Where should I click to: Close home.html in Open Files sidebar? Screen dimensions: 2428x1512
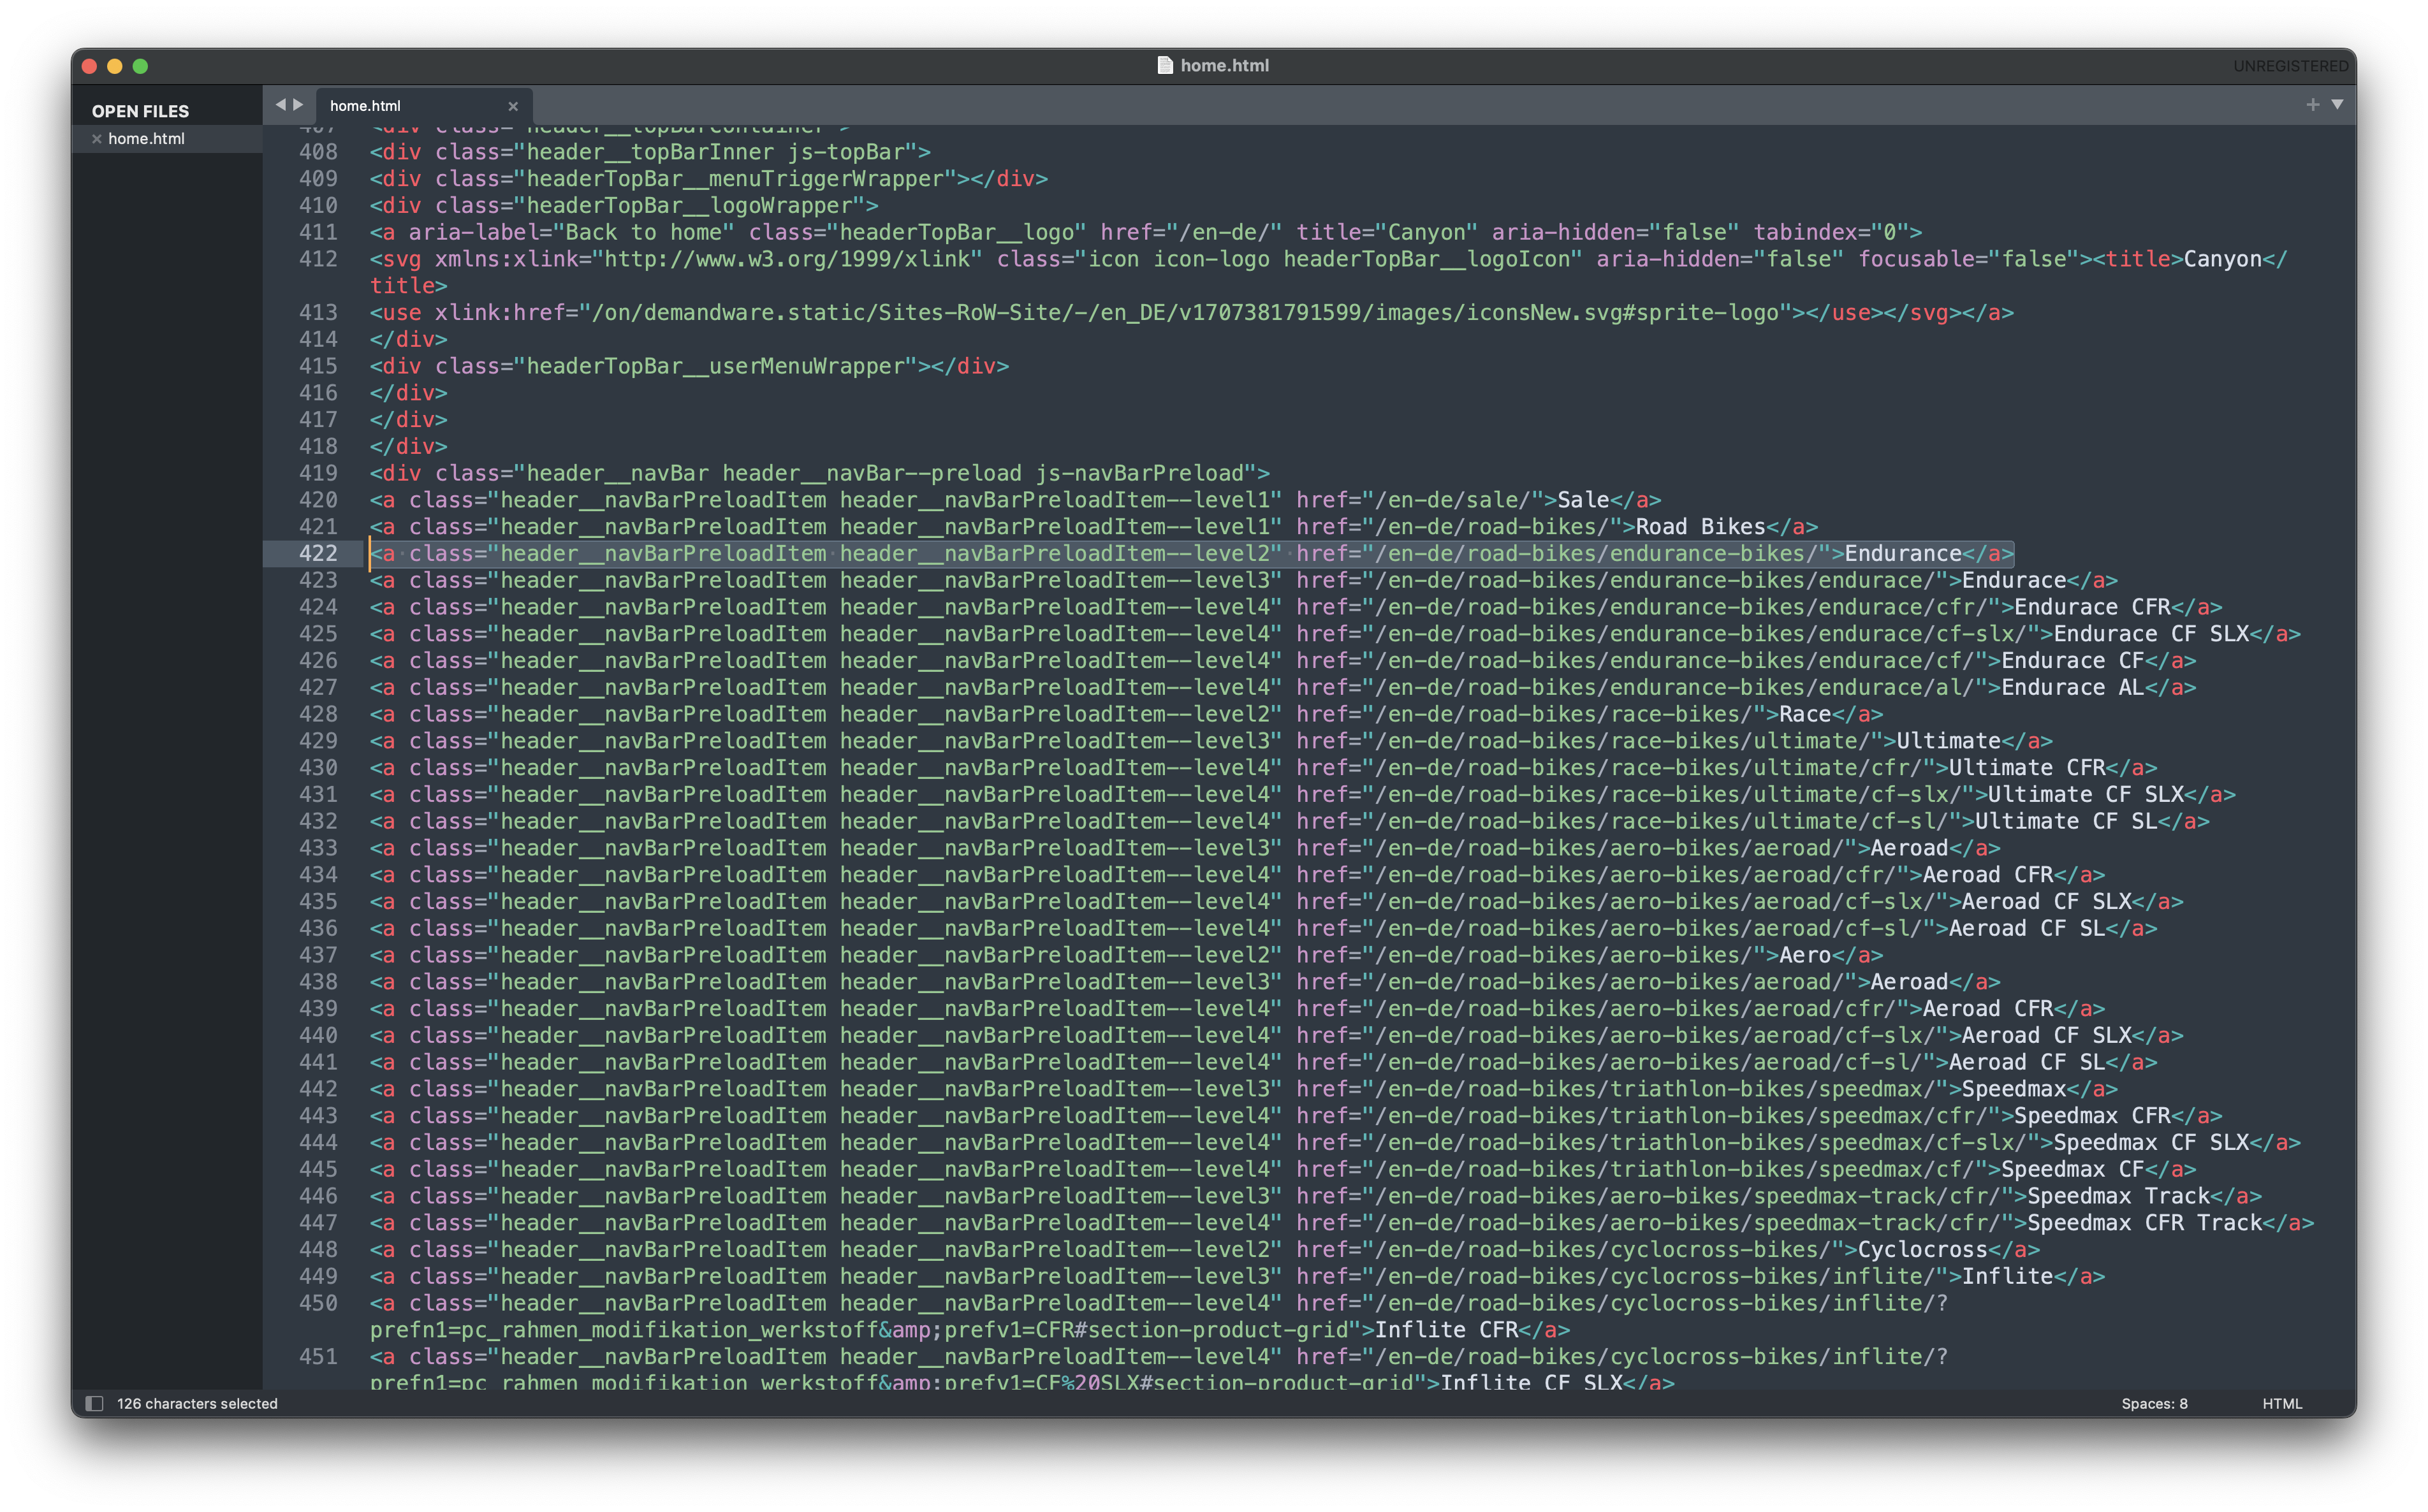(97, 139)
